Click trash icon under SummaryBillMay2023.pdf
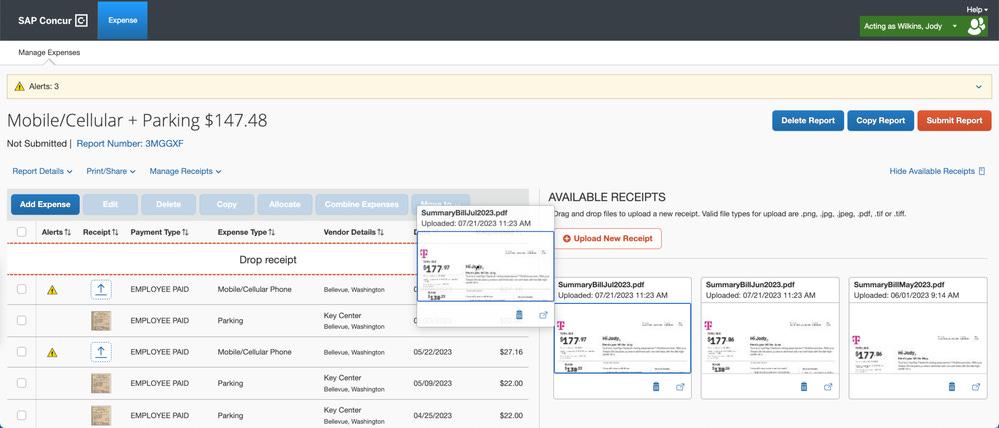 pos(952,386)
